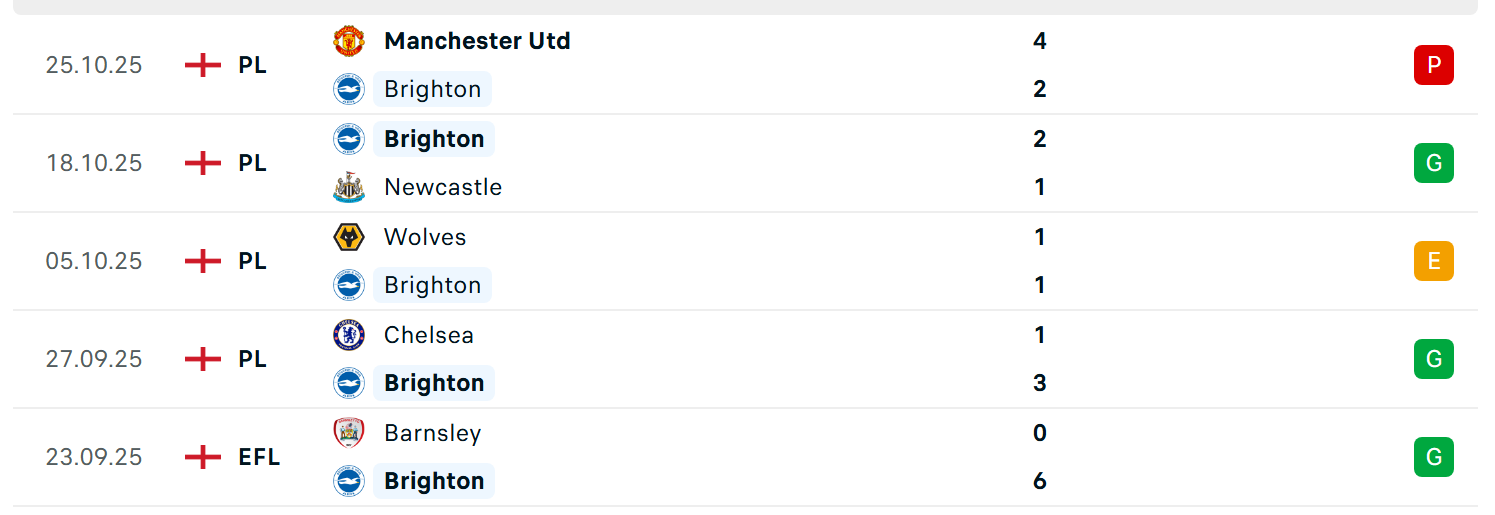Click the Manchester Utd club crest
The width and height of the screenshot is (1495, 515).
click(x=349, y=41)
